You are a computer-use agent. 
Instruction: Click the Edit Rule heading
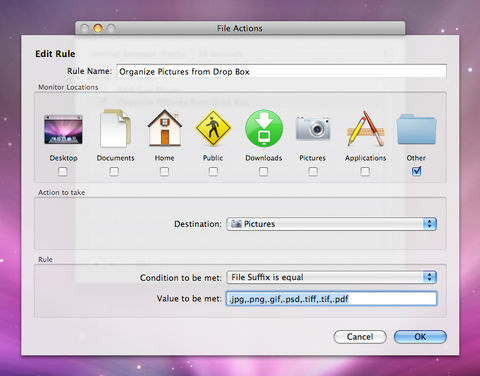point(55,54)
